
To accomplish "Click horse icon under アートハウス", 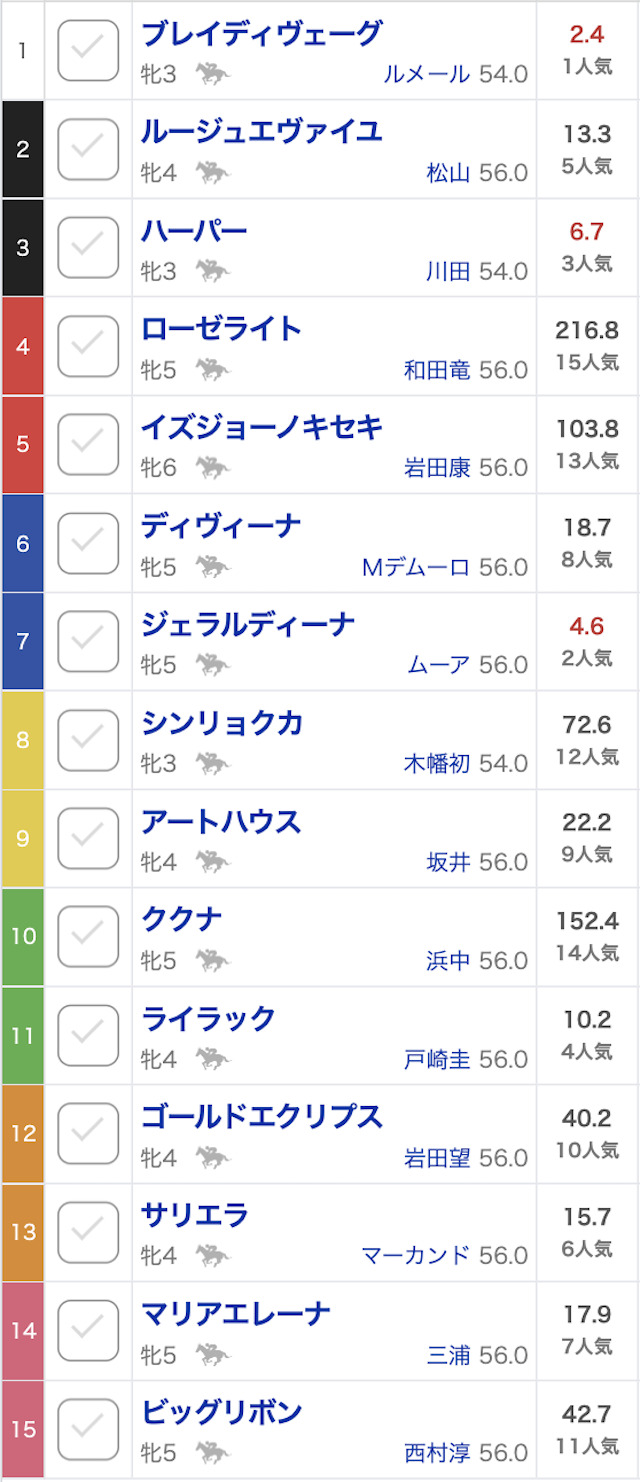I will tap(212, 862).
